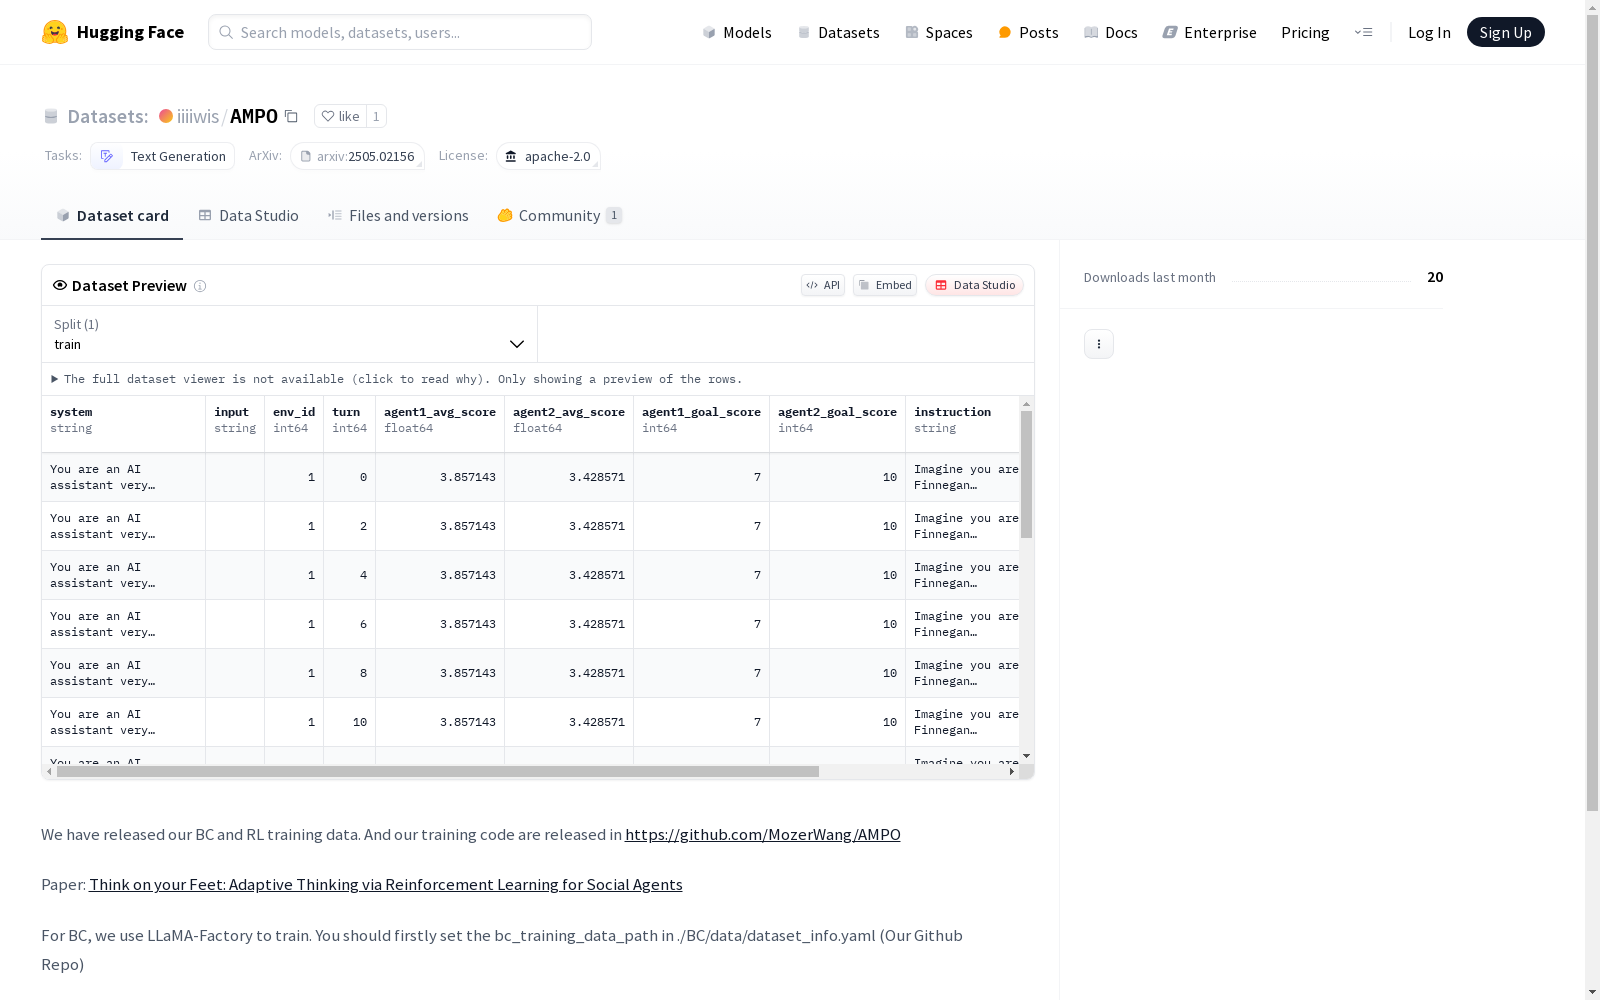Select the turn value 10 cell
Viewport: 1600px width, 1000px height.
350,722
